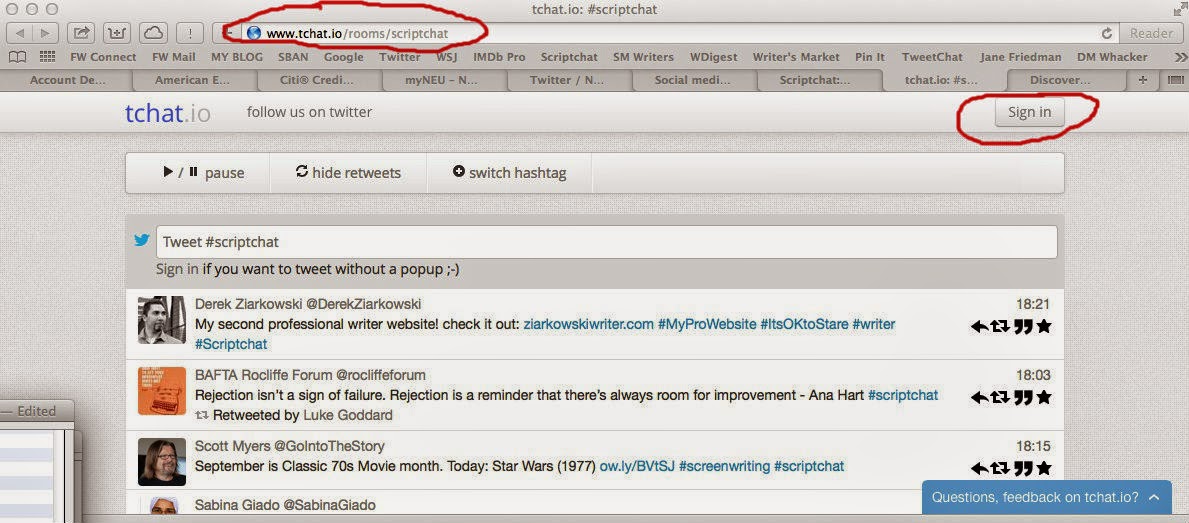This screenshot has width=1189, height=523.
Task: Go back with Safari back arrow
Action: (20, 33)
